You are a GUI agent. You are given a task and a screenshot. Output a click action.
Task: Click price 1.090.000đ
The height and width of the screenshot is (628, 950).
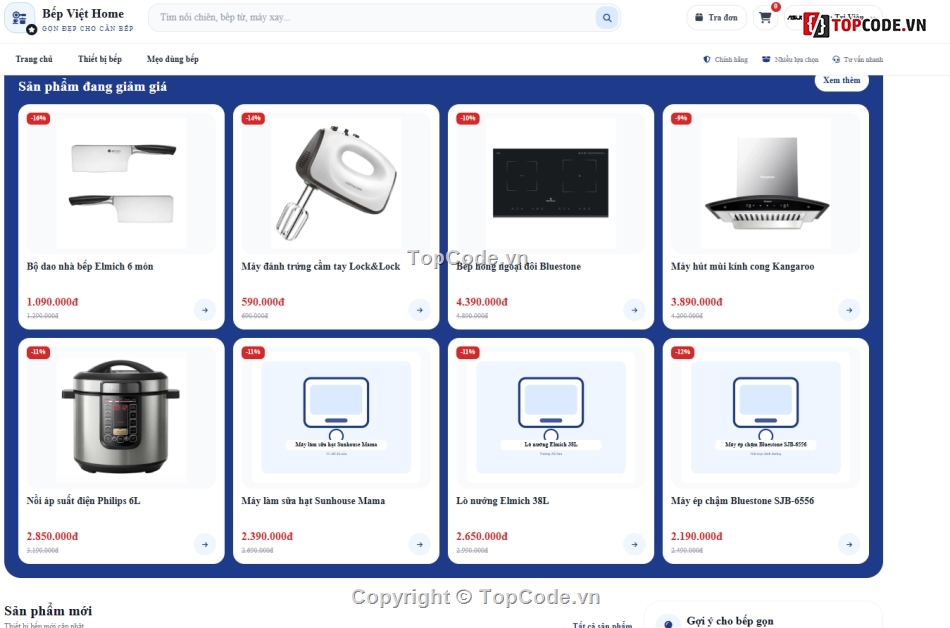click(52, 302)
